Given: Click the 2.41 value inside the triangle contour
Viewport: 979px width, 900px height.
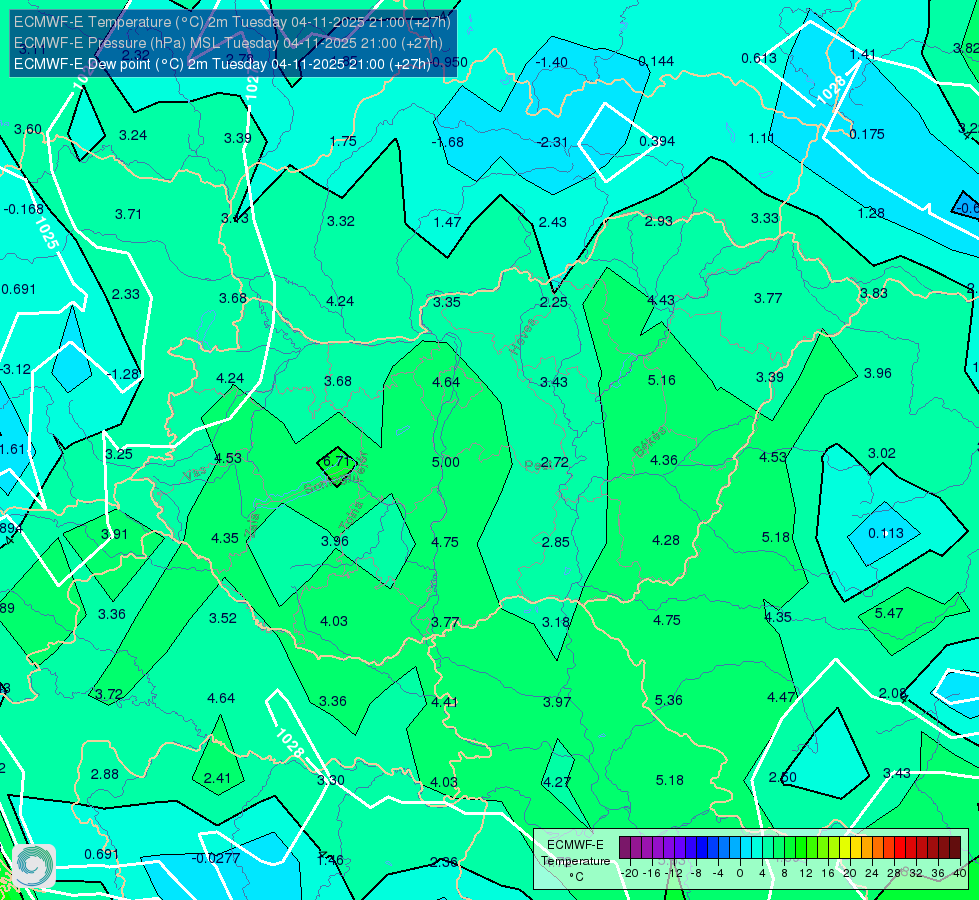Looking at the screenshot, I should (x=217, y=778).
